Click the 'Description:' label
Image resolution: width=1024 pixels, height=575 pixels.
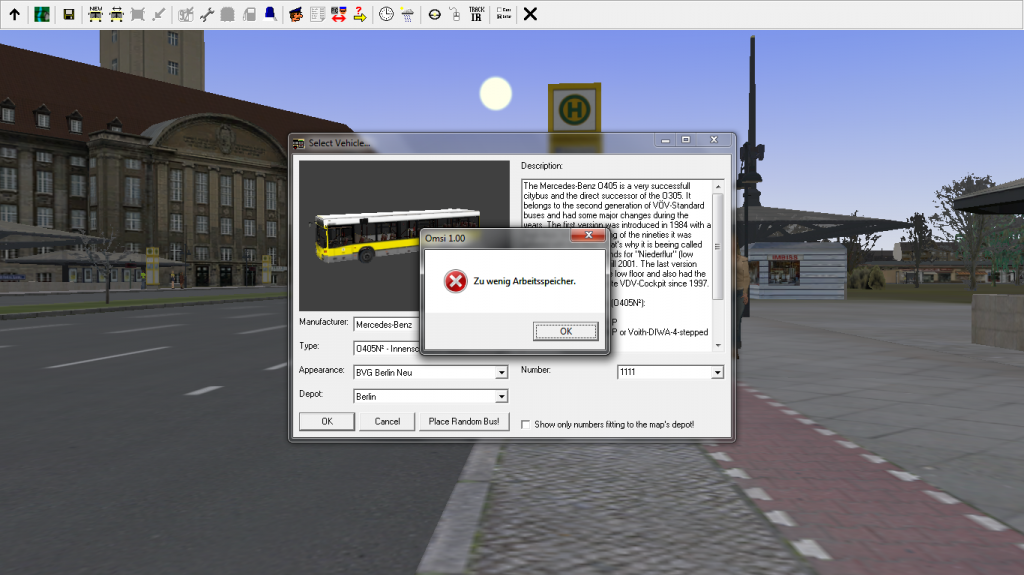tap(541, 166)
